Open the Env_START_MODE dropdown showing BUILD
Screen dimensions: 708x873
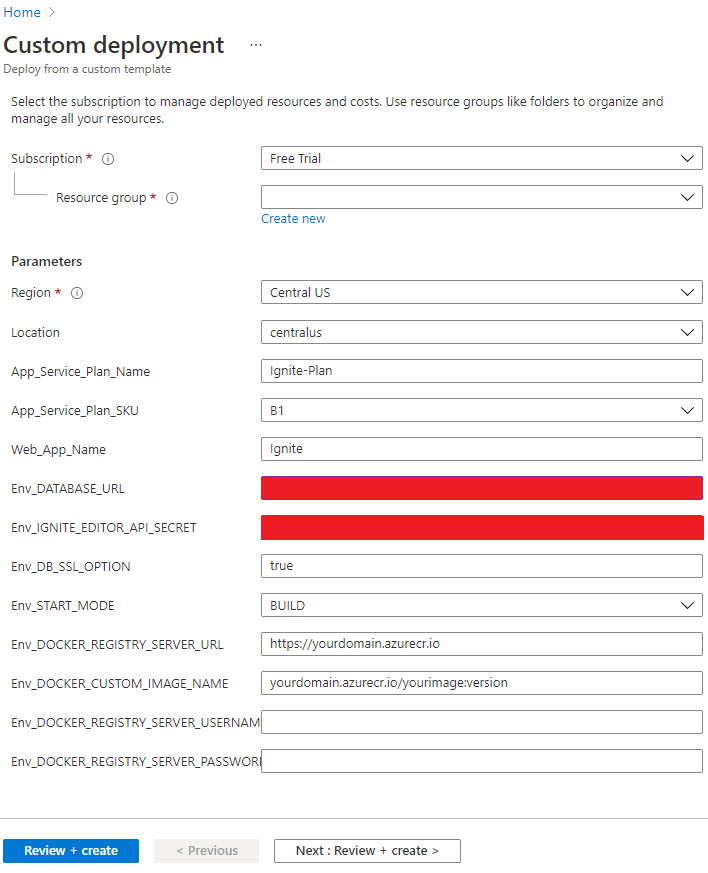481,605
